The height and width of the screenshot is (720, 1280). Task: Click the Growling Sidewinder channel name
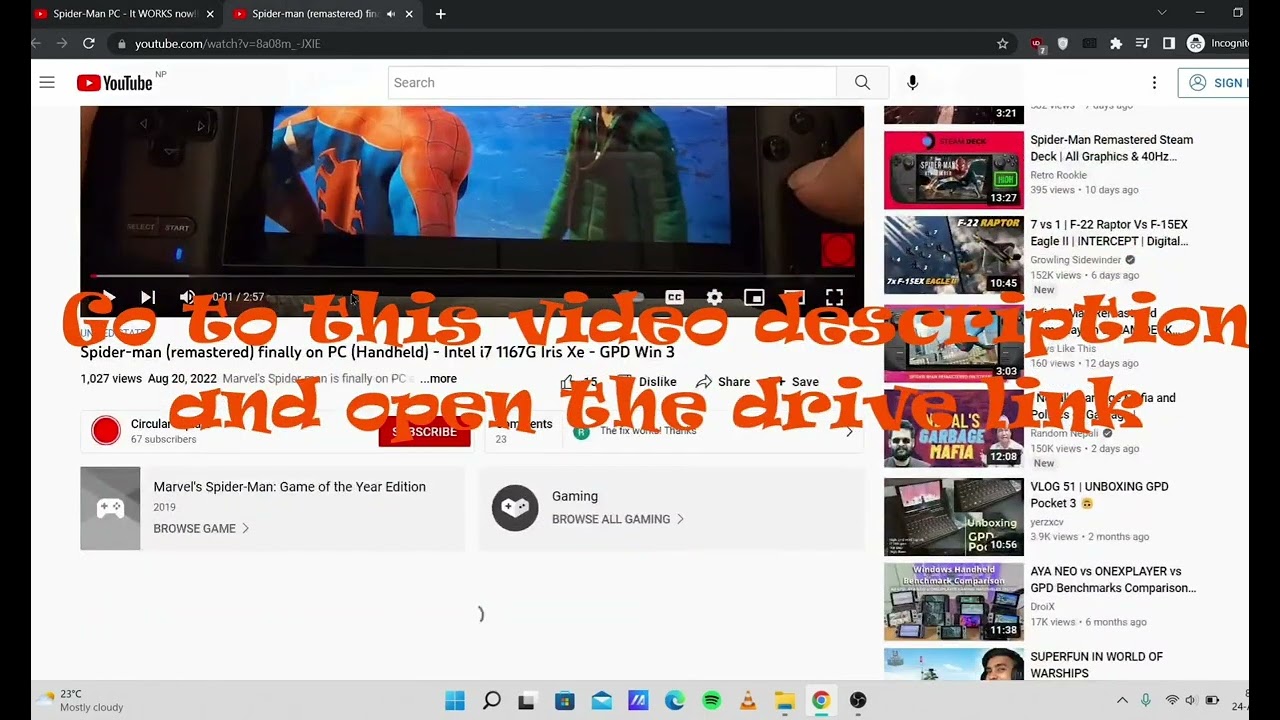point(1077,260)
